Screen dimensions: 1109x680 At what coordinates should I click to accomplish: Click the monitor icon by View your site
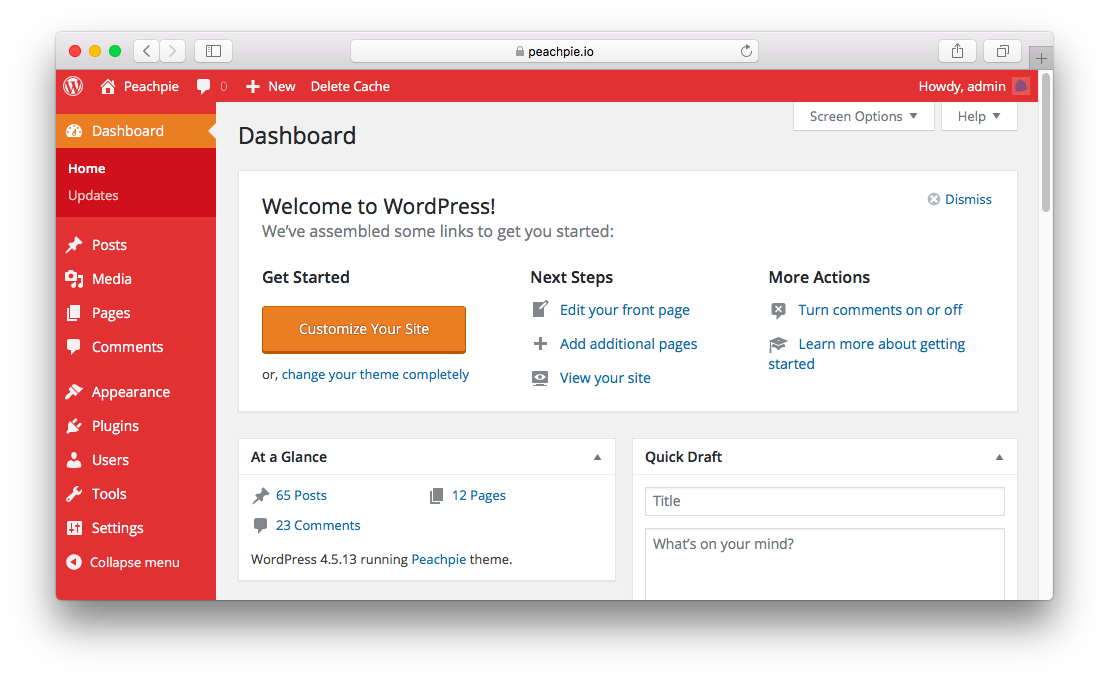click(540, 378)
